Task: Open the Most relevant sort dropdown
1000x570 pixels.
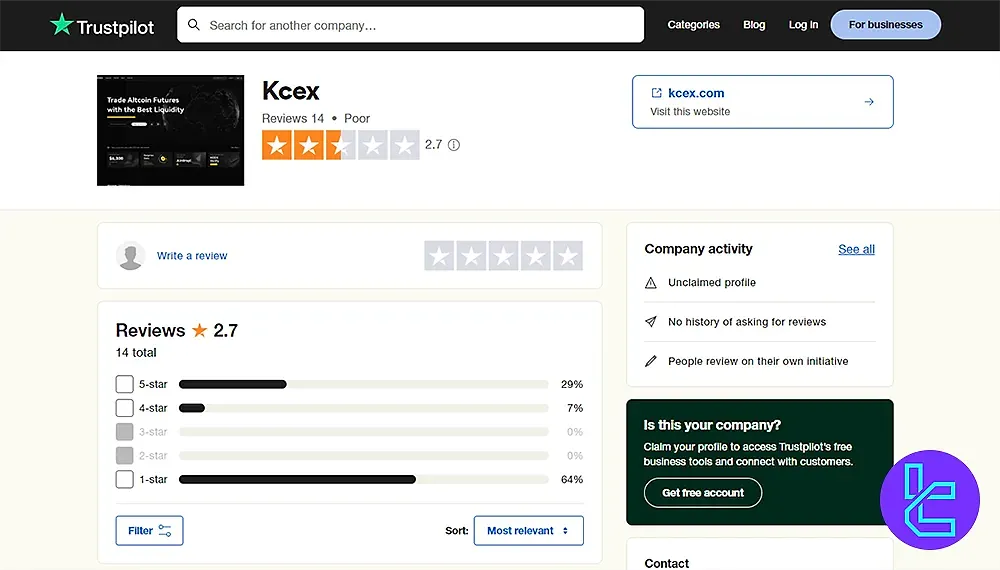Action: 528,531
